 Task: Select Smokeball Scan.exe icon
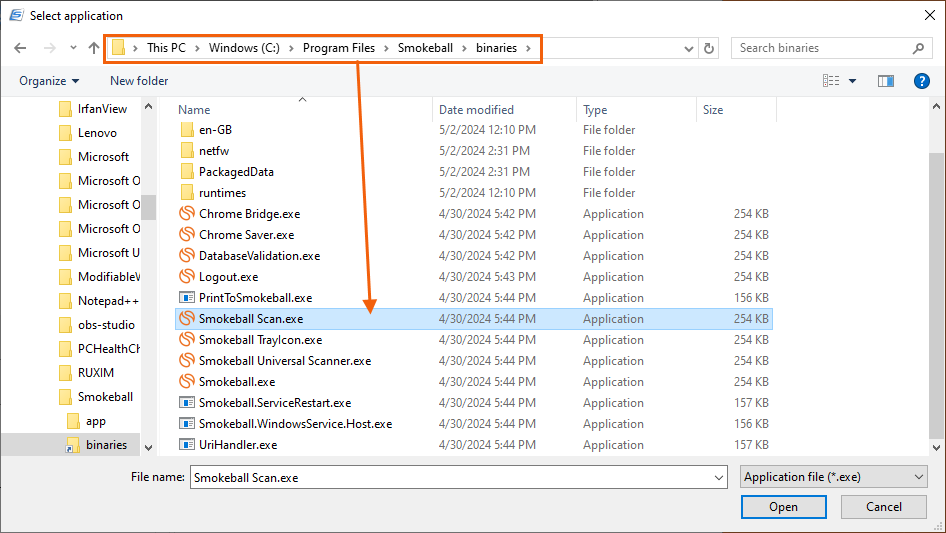pyautogui.click(x=187, y=319)
